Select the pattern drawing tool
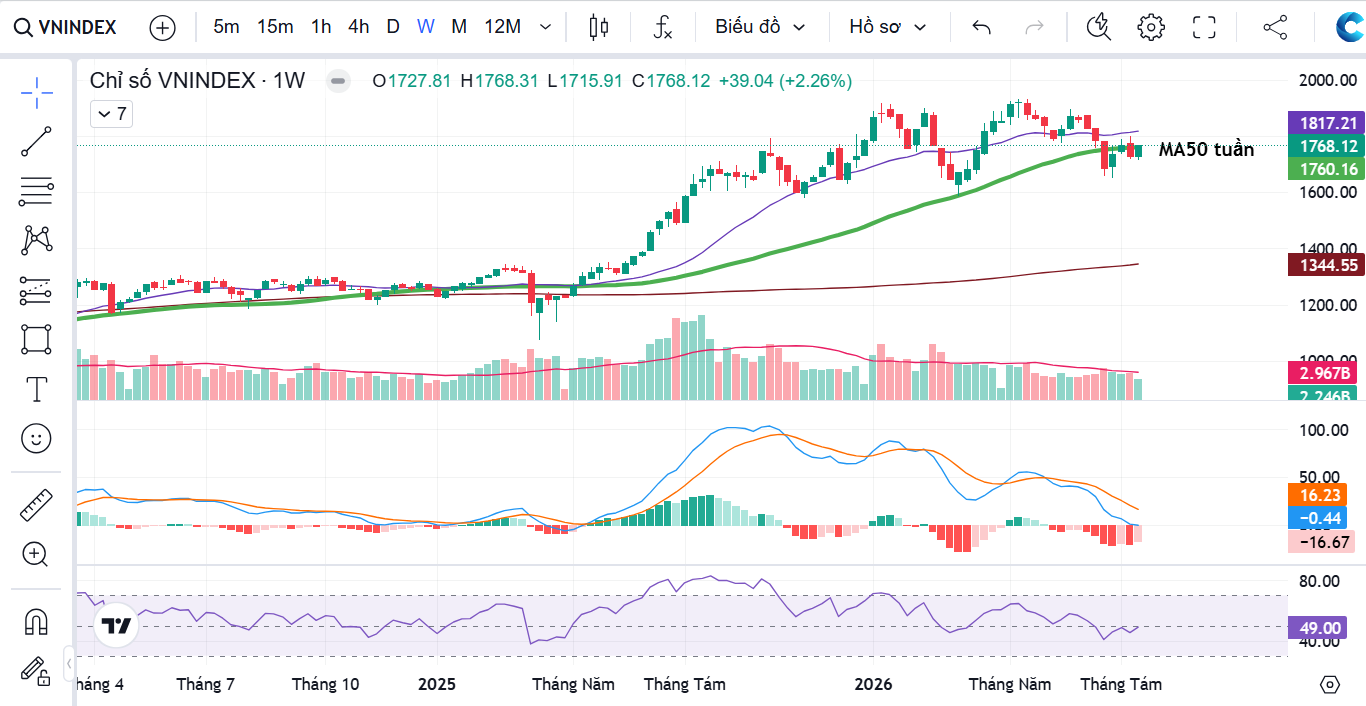Screen dimensions: 1366x706 point(37,240)
